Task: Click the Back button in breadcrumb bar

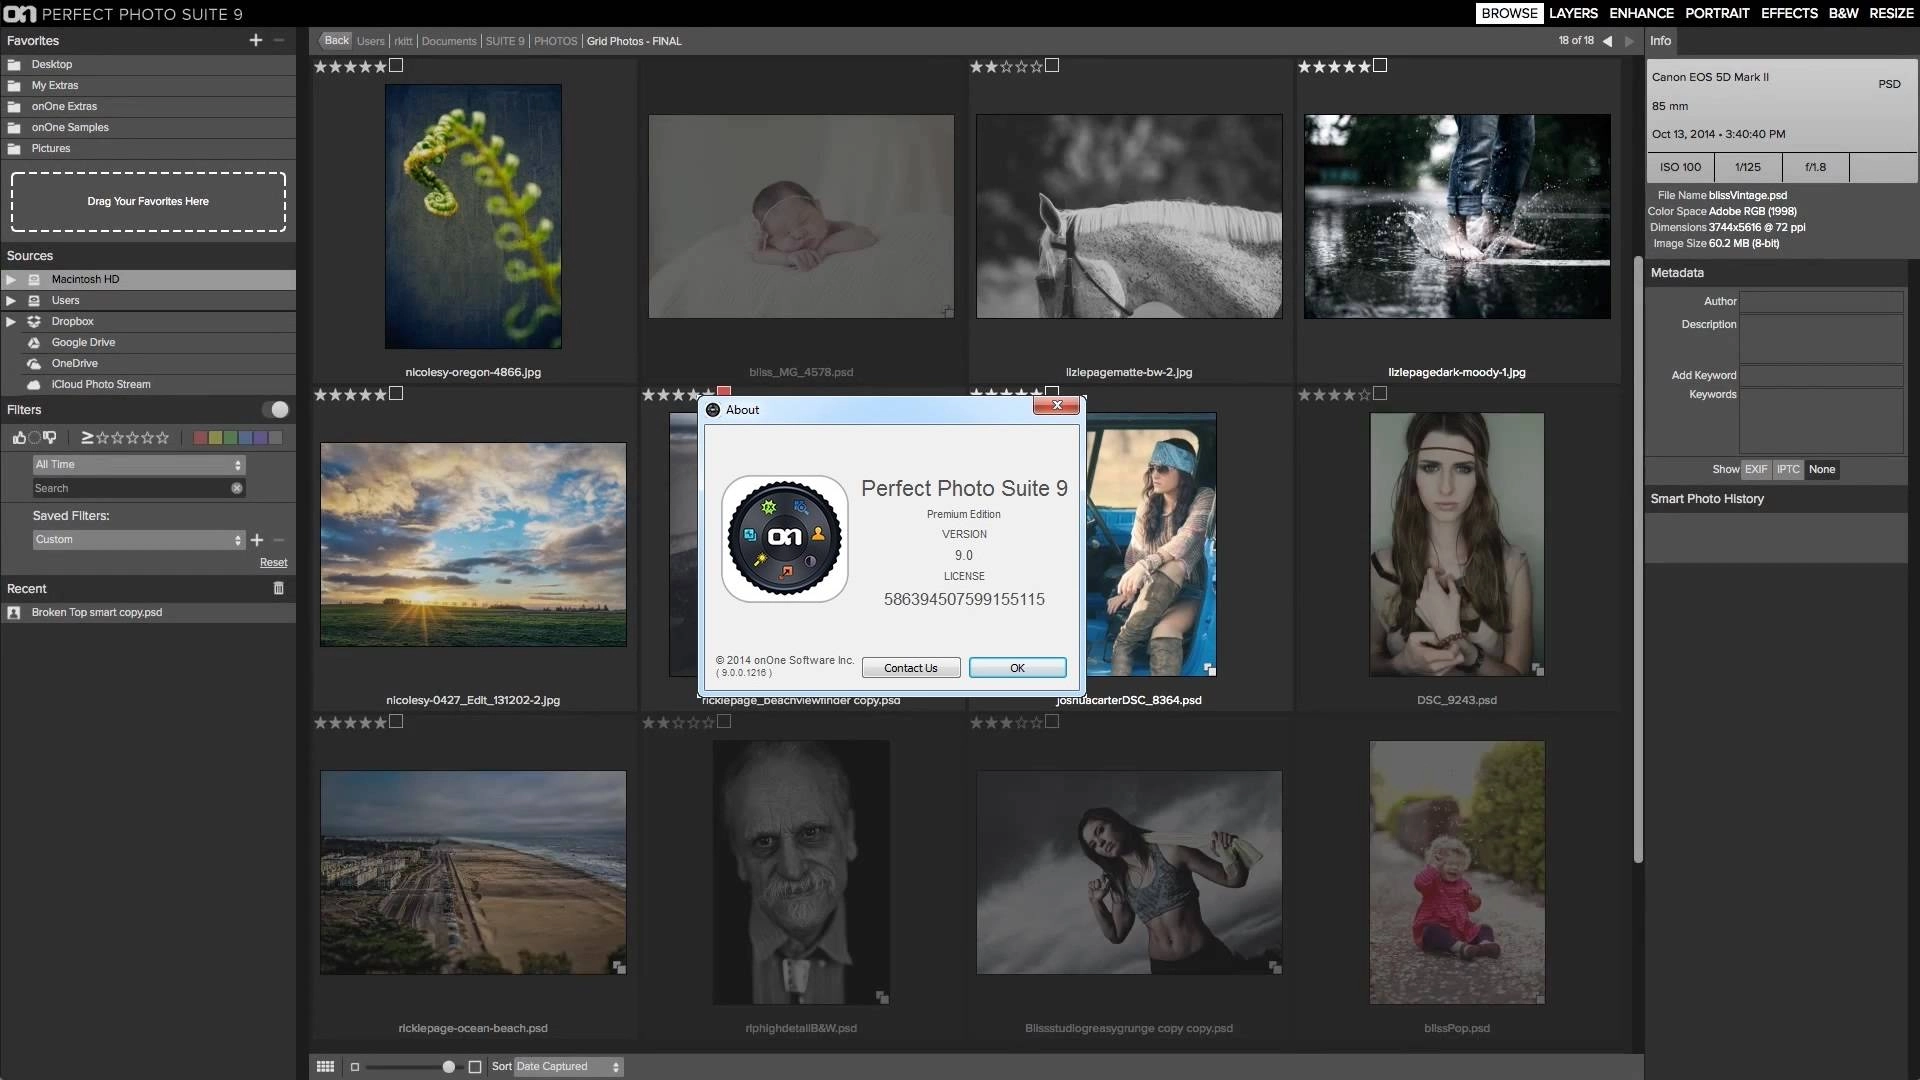Action: pyautogui.click(x=336, y=41)
